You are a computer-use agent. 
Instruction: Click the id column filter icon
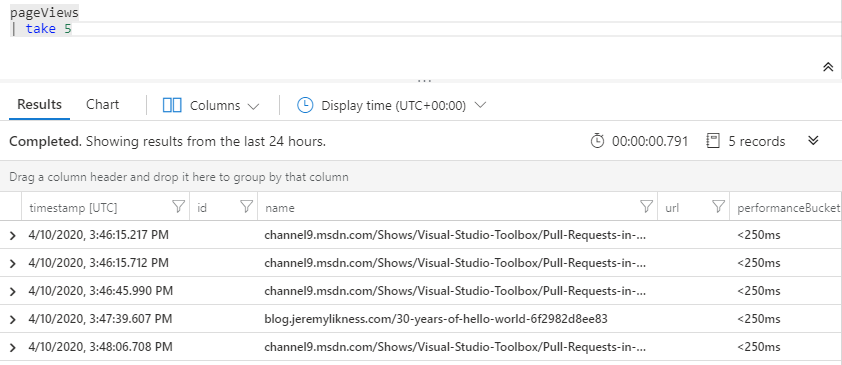246,207
